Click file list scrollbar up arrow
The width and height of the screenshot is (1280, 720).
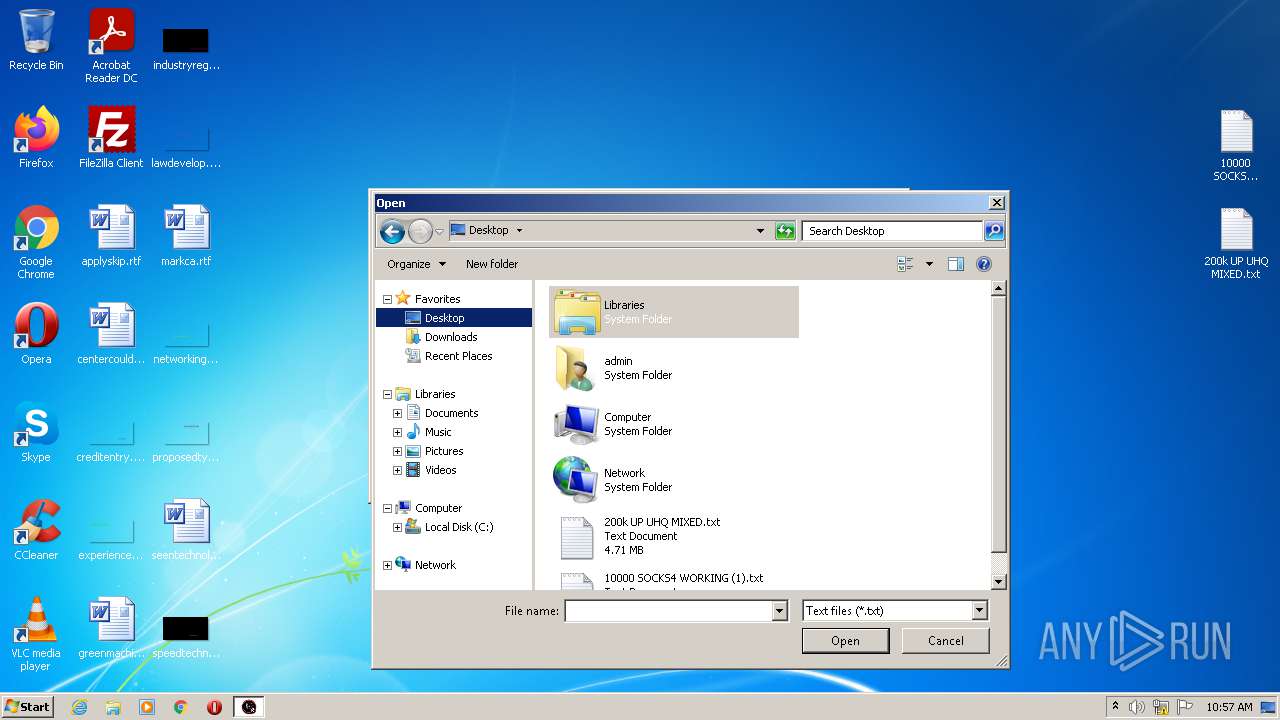998,288
